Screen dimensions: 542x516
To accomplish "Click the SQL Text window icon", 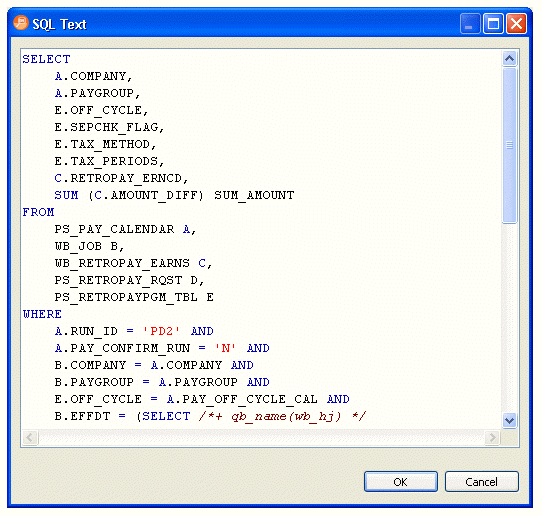I will [x=20, y=23].
